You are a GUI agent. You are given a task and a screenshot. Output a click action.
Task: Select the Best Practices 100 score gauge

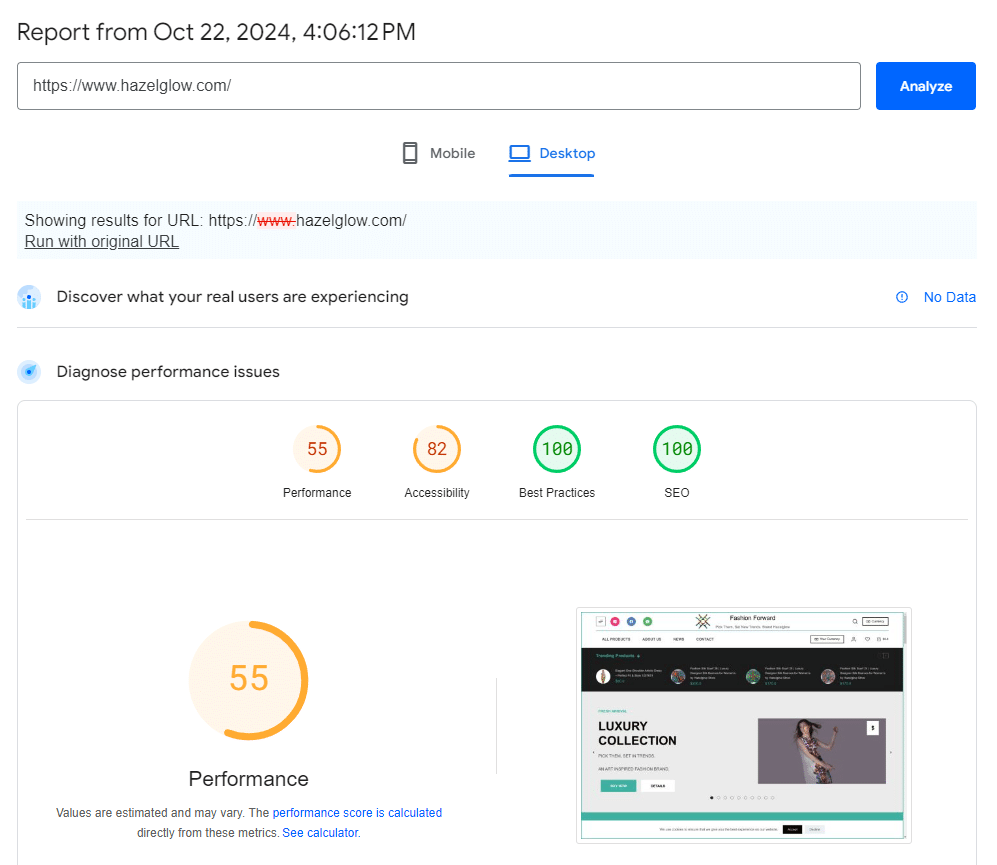557,450
